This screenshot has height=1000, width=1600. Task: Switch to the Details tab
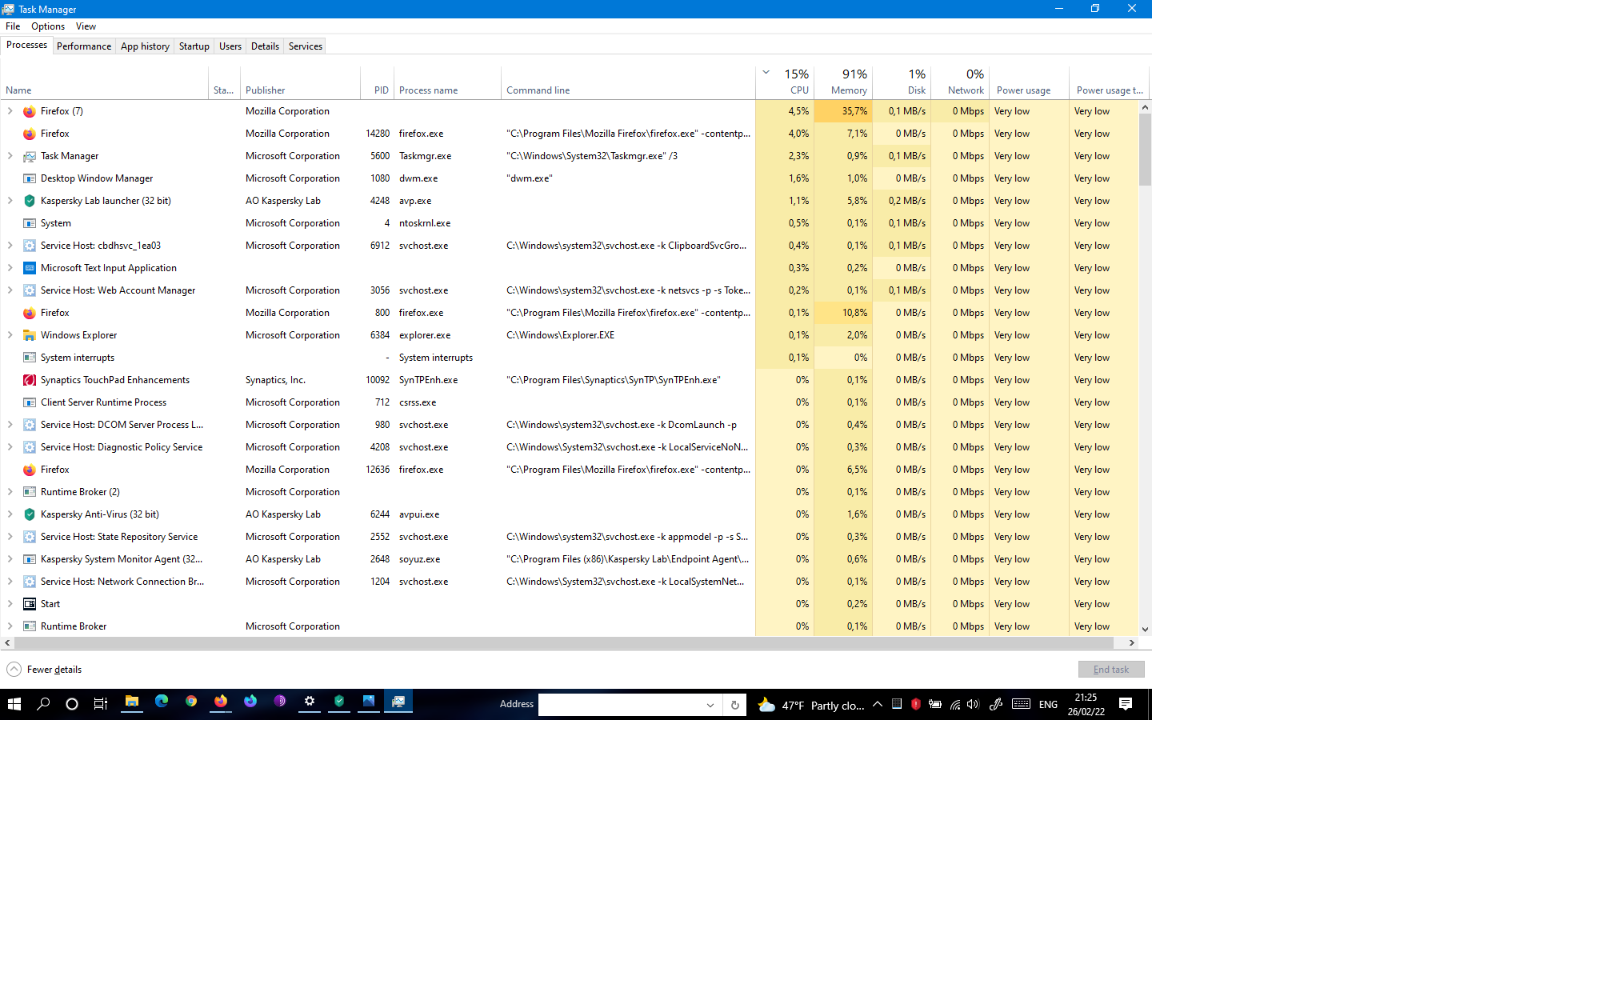coord(265,46)
